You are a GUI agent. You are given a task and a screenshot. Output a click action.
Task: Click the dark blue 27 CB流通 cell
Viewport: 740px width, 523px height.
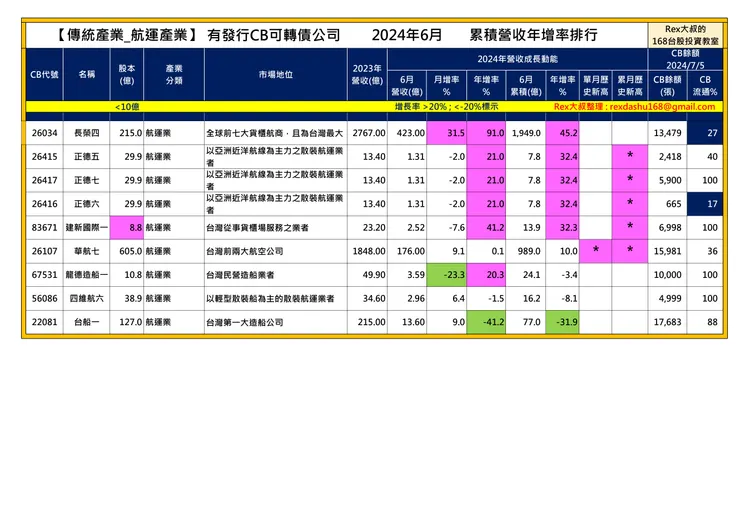(705, 133)
